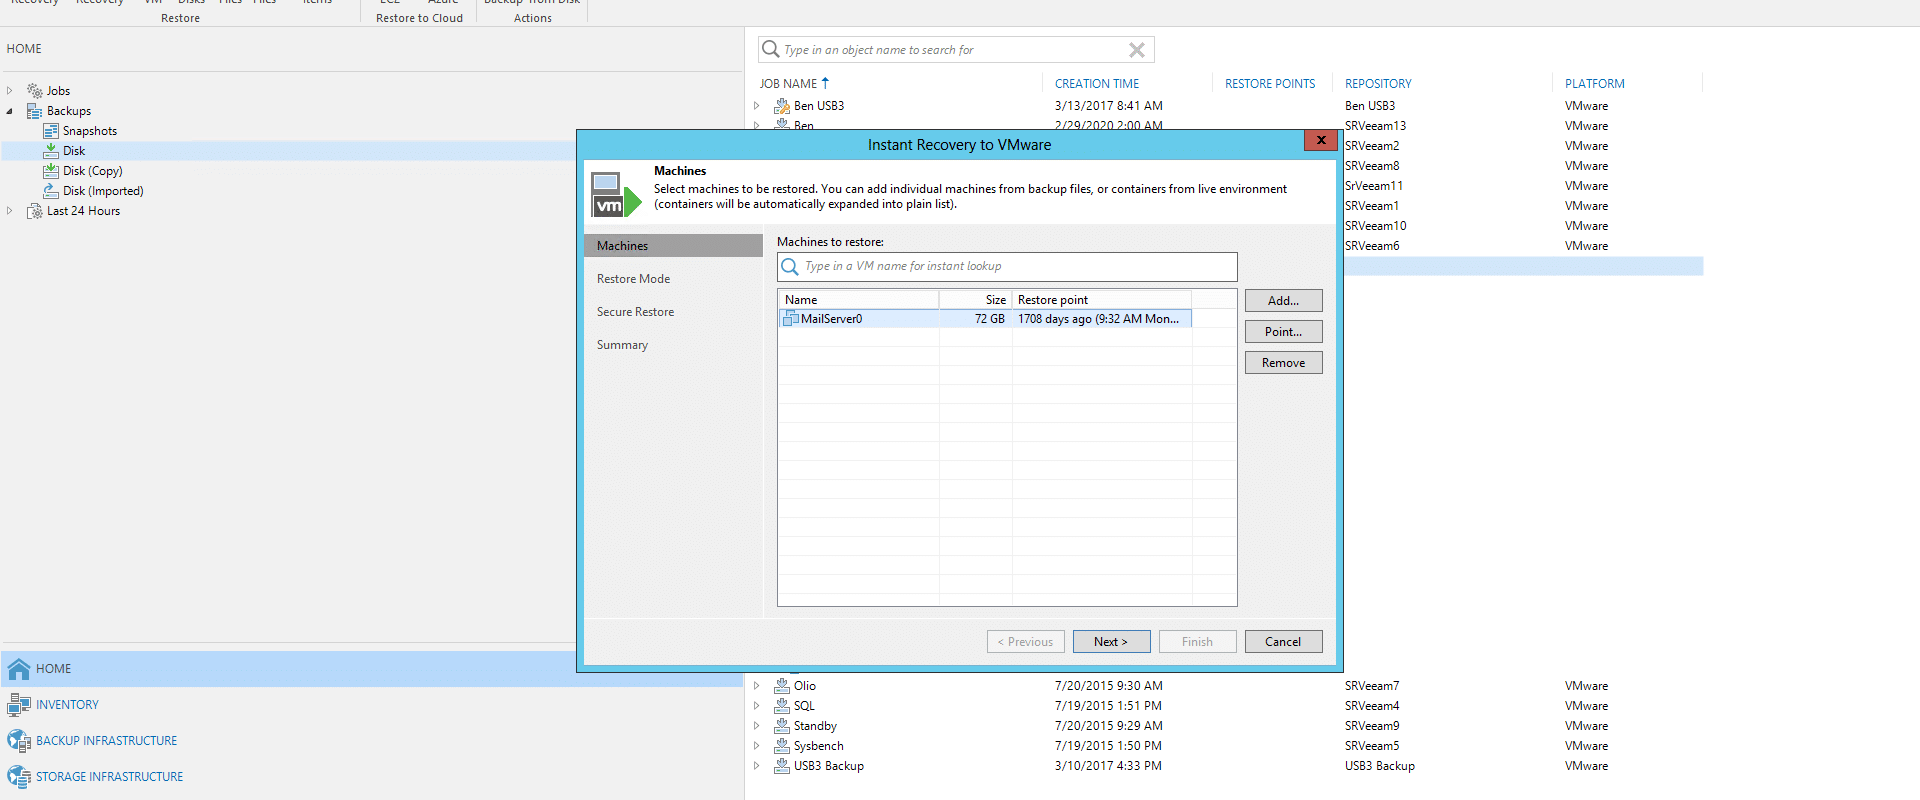This screenshot has width=1920, height=800.
Task: Click the BACKUP INFRASTRUCTURE icon
Action: (19, 741)
